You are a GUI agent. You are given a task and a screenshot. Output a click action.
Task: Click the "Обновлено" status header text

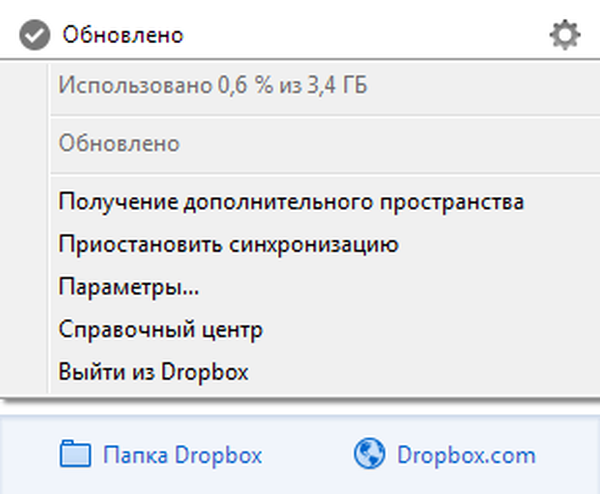tap(123, 36)
